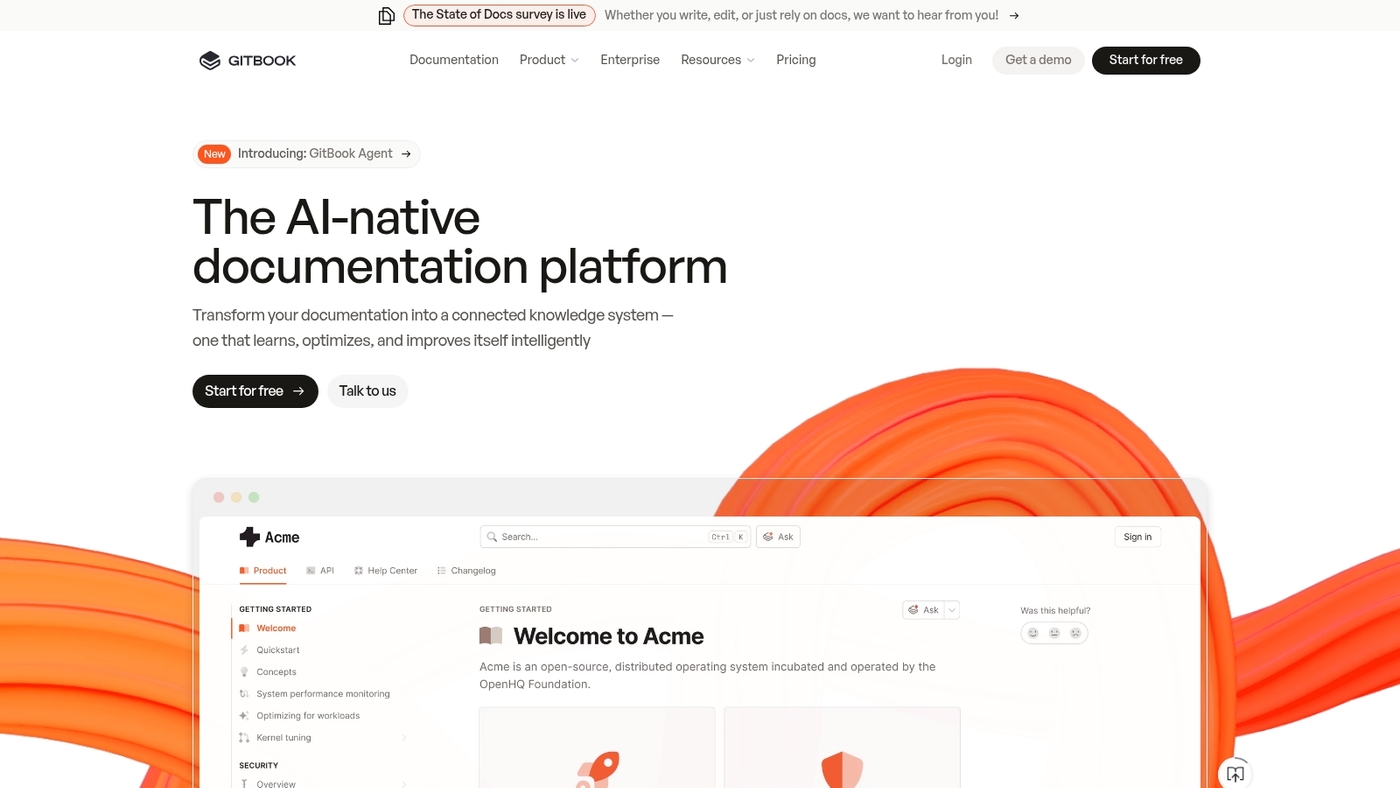Switch to the Help Center tab
Image resolution: width=1400 pixels, height=788 pixels.
[x=386, y=571]
